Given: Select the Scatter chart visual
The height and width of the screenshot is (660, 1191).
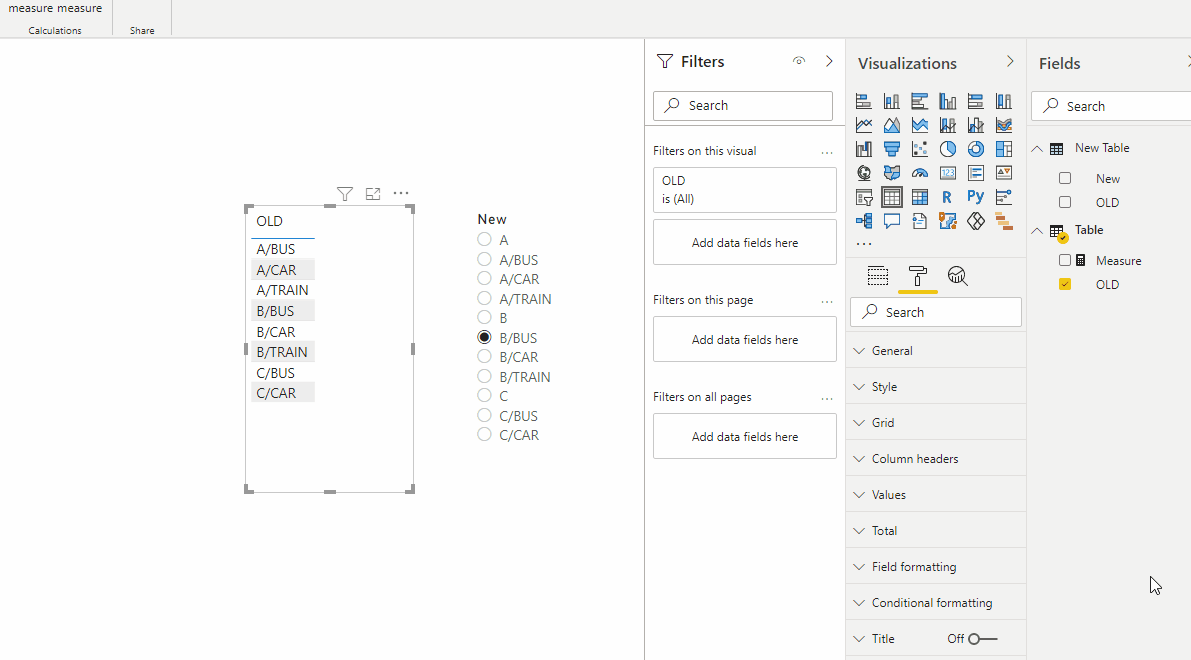Looking at the screenshot, I should coord(920,149).
